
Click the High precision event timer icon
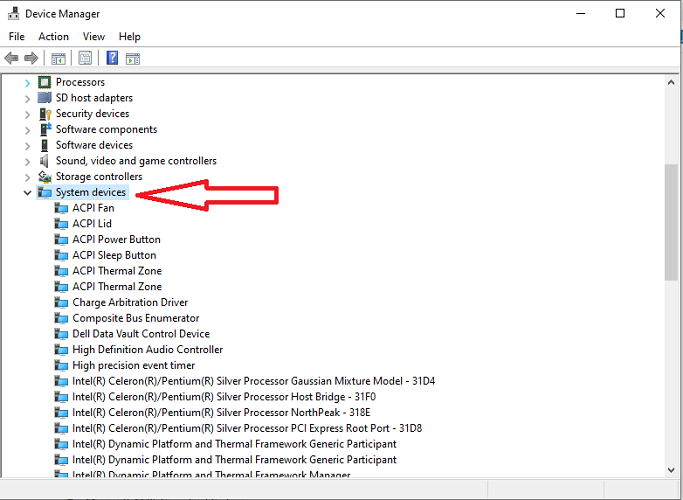[61, 365]
